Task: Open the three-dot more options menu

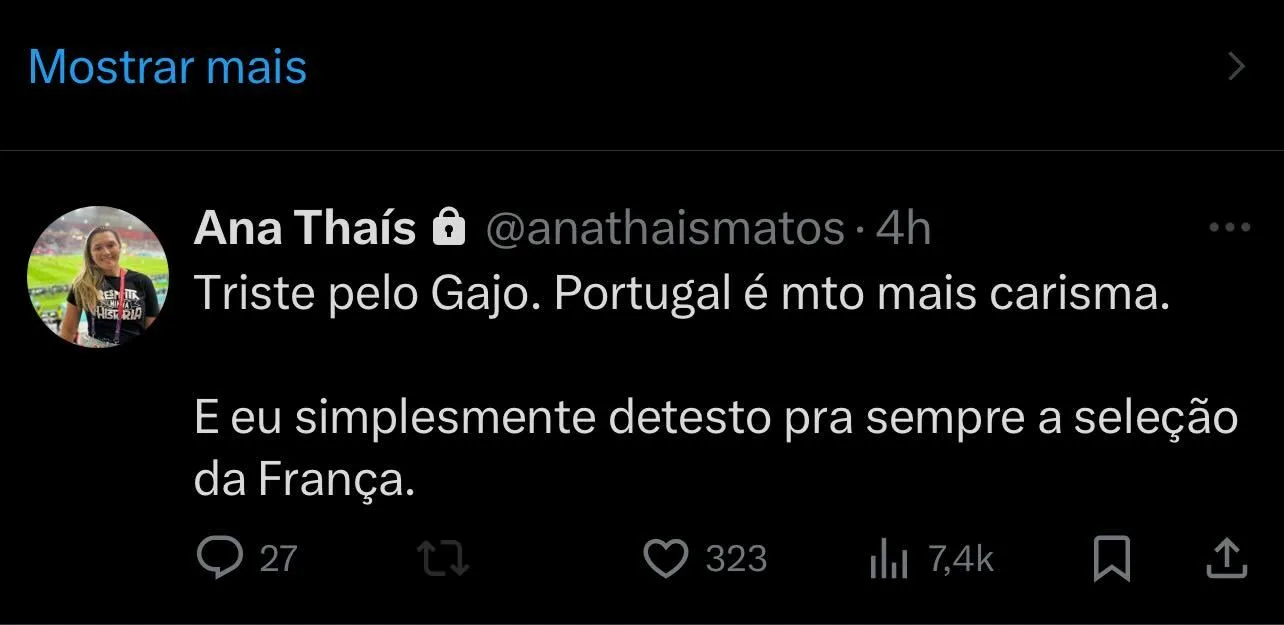Action: [x=1229, y=228]
